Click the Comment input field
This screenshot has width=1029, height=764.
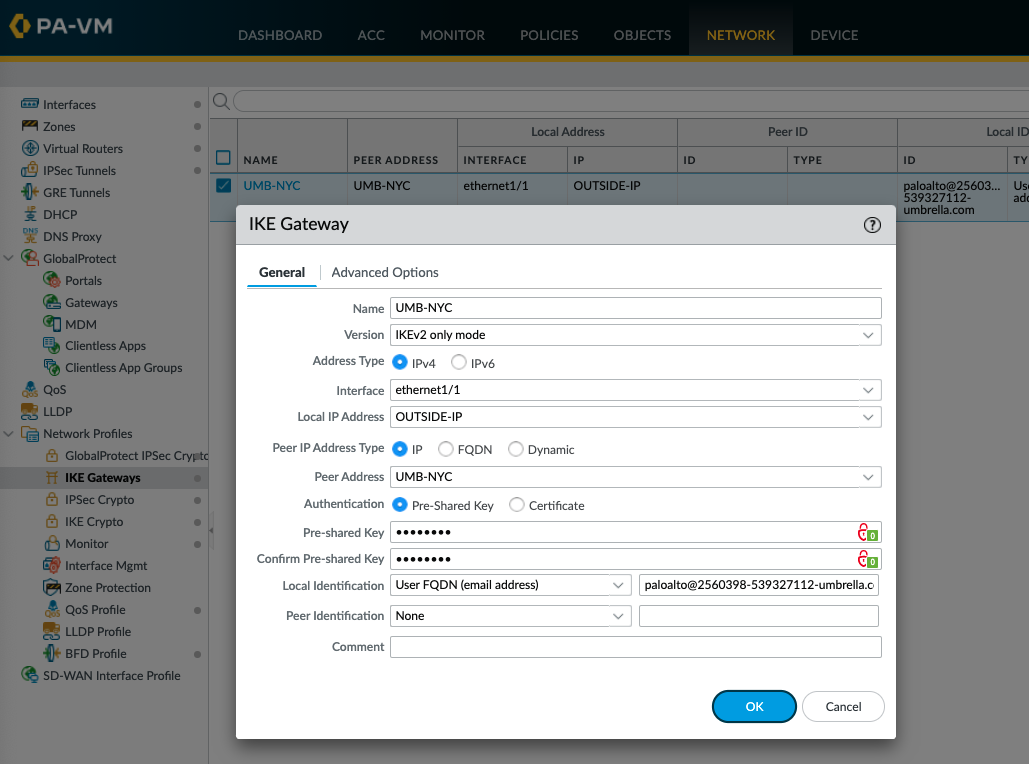pos(635,647)
